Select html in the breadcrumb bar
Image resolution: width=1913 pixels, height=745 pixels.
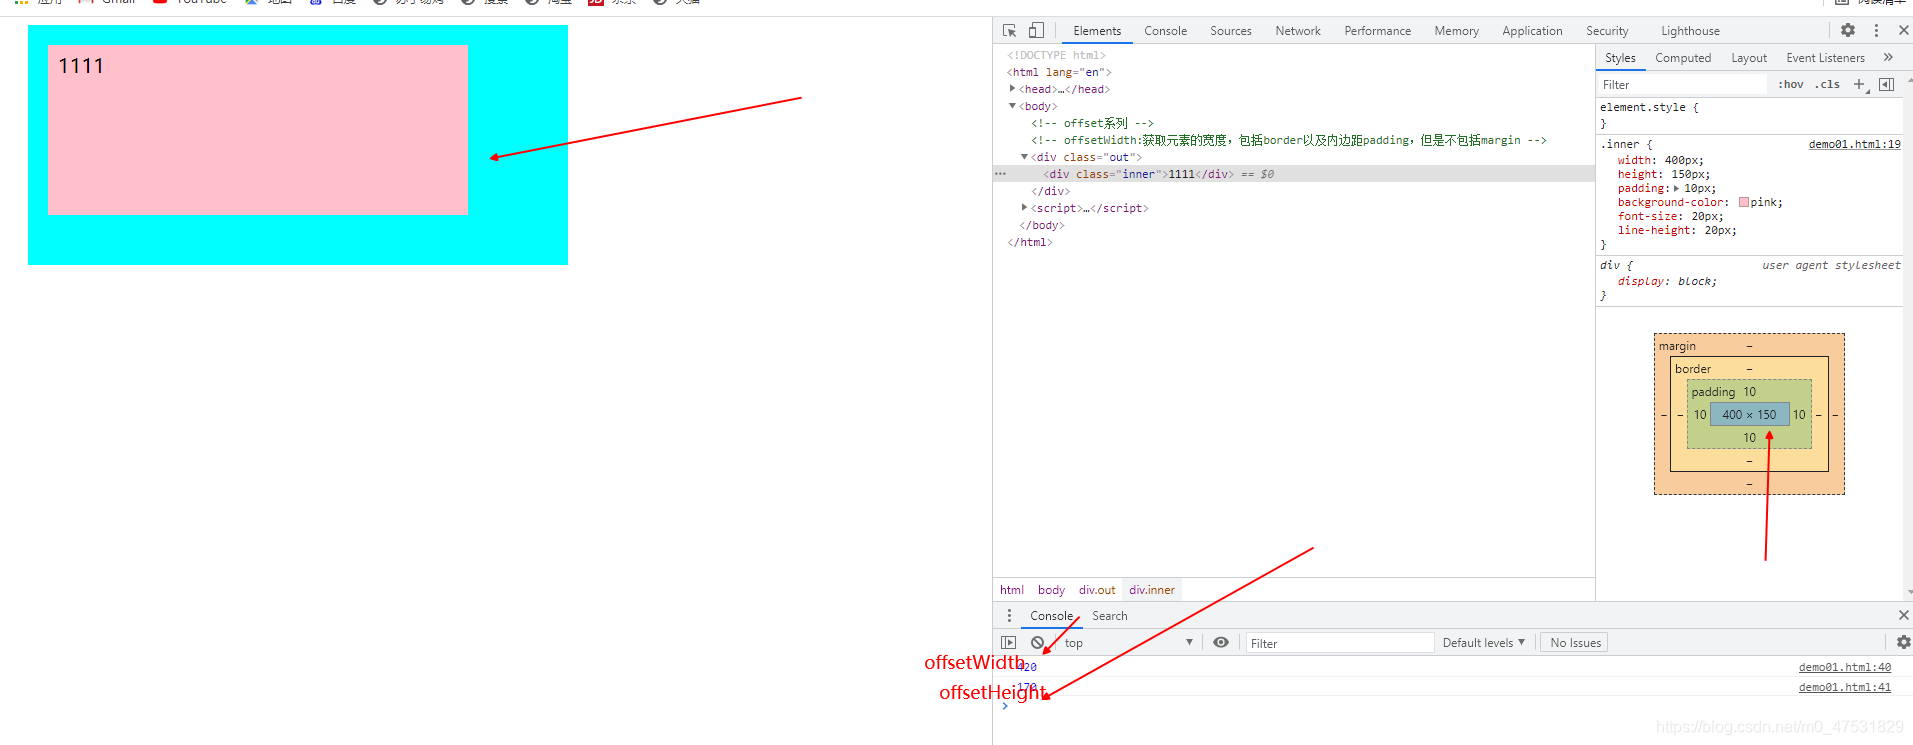point(1012,590)
